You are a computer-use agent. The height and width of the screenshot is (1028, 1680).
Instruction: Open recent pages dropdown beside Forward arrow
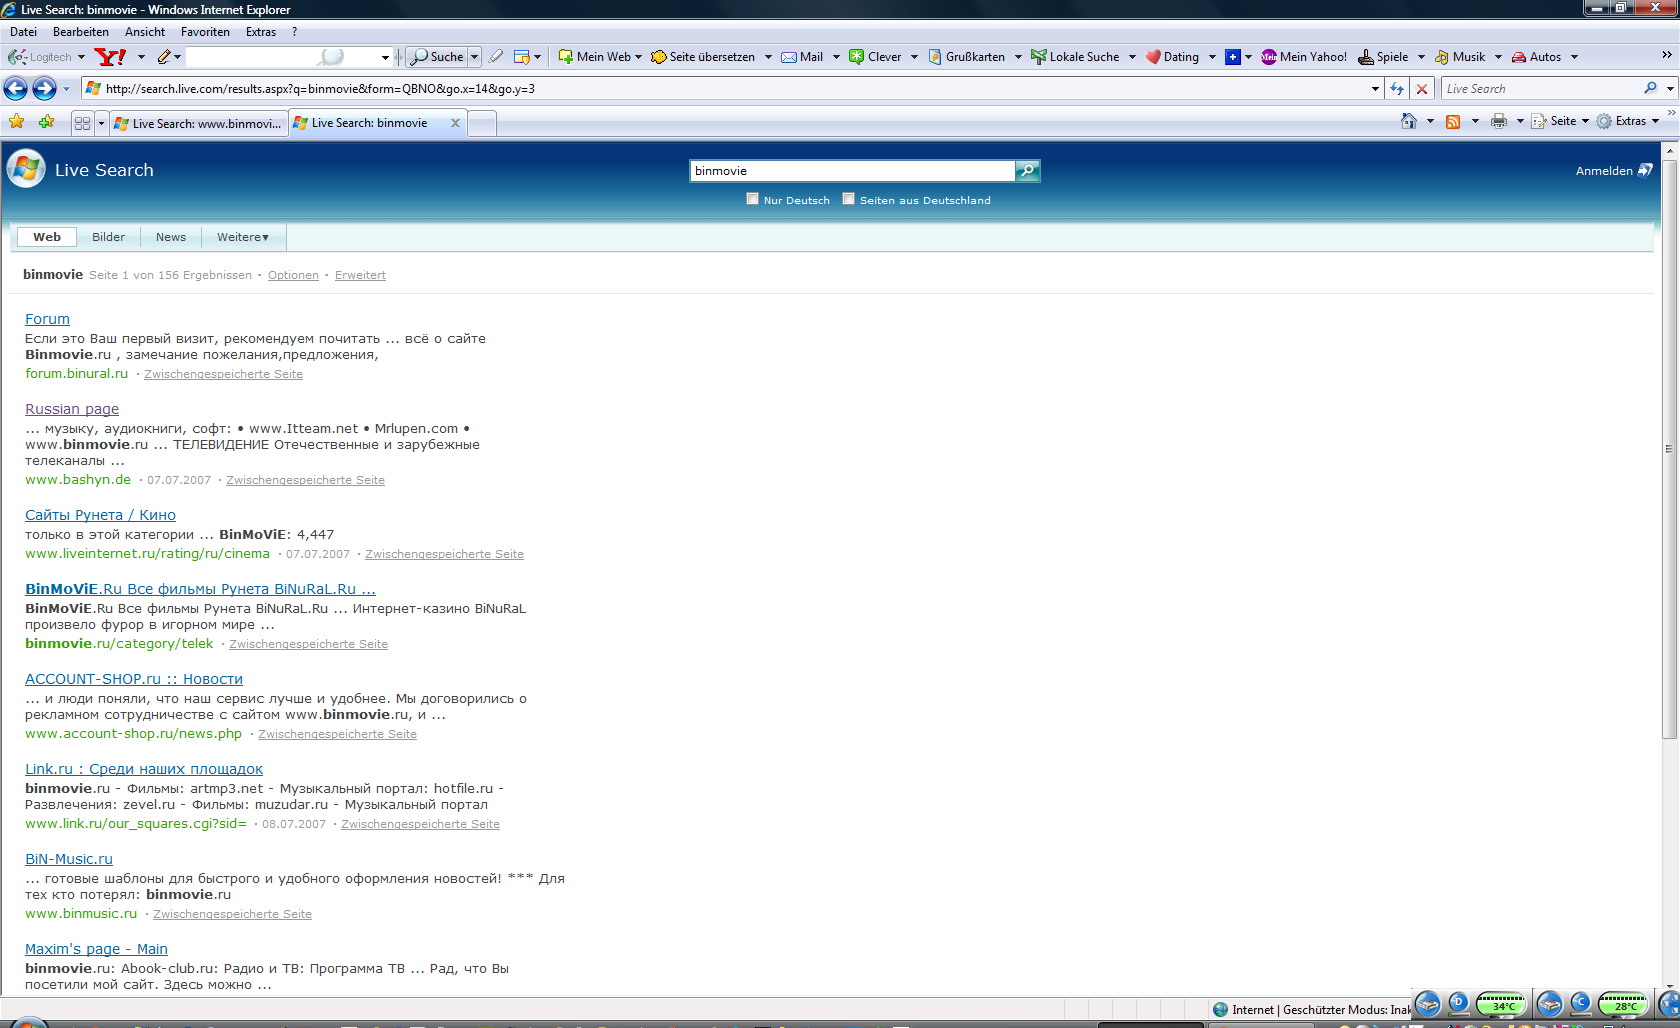point(66,89)
